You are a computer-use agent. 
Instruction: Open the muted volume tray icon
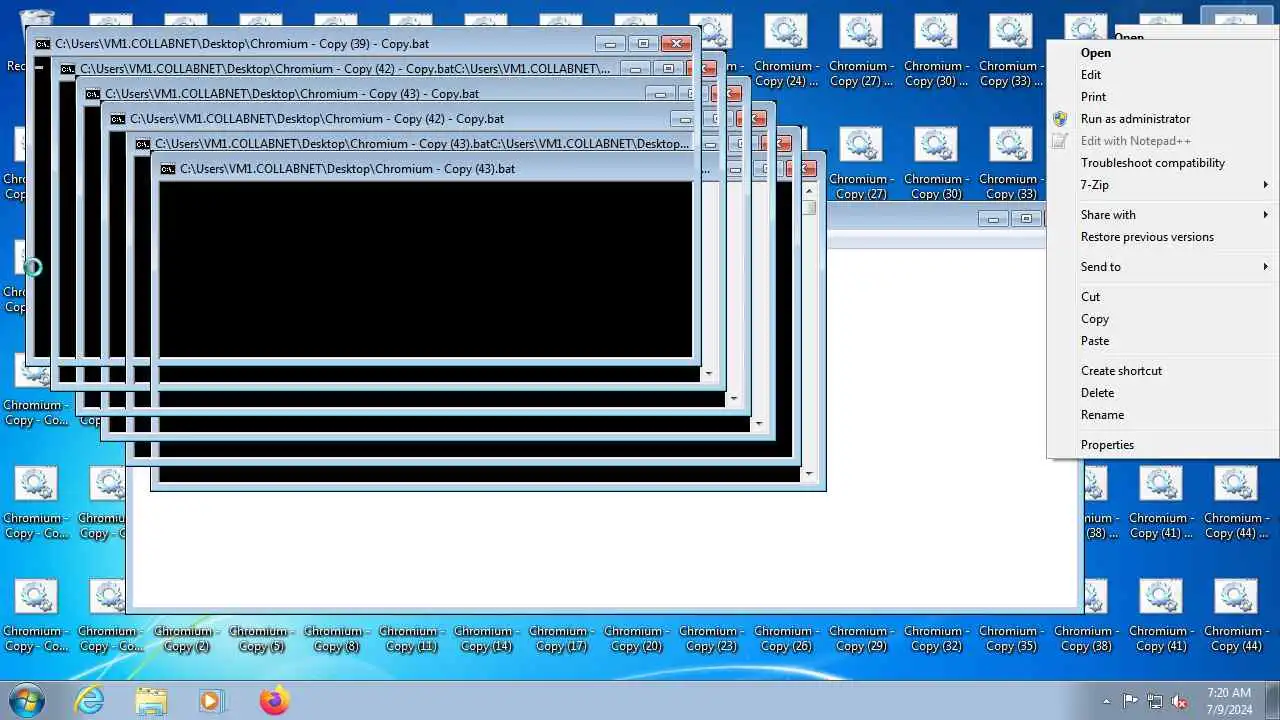pyautogui.click(x=1180, y=701)
